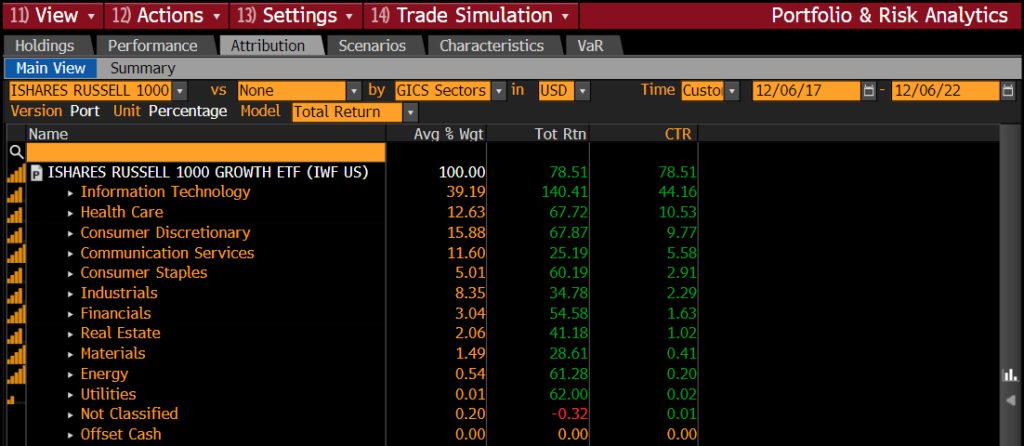Screen dimensions: 1024x446
Task: Open the Settings menu
Action: click(296, 15)
